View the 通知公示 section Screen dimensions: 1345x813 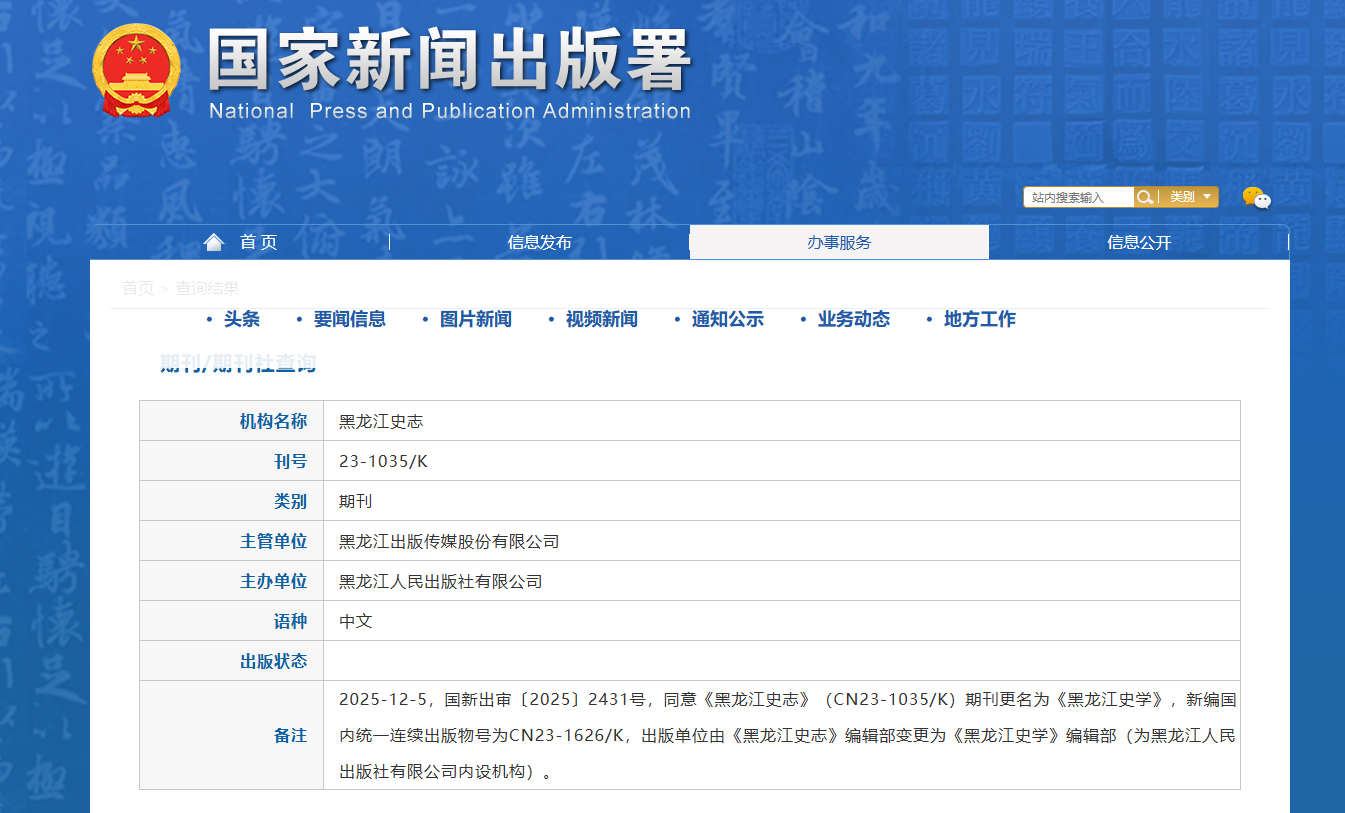point(727,319)
